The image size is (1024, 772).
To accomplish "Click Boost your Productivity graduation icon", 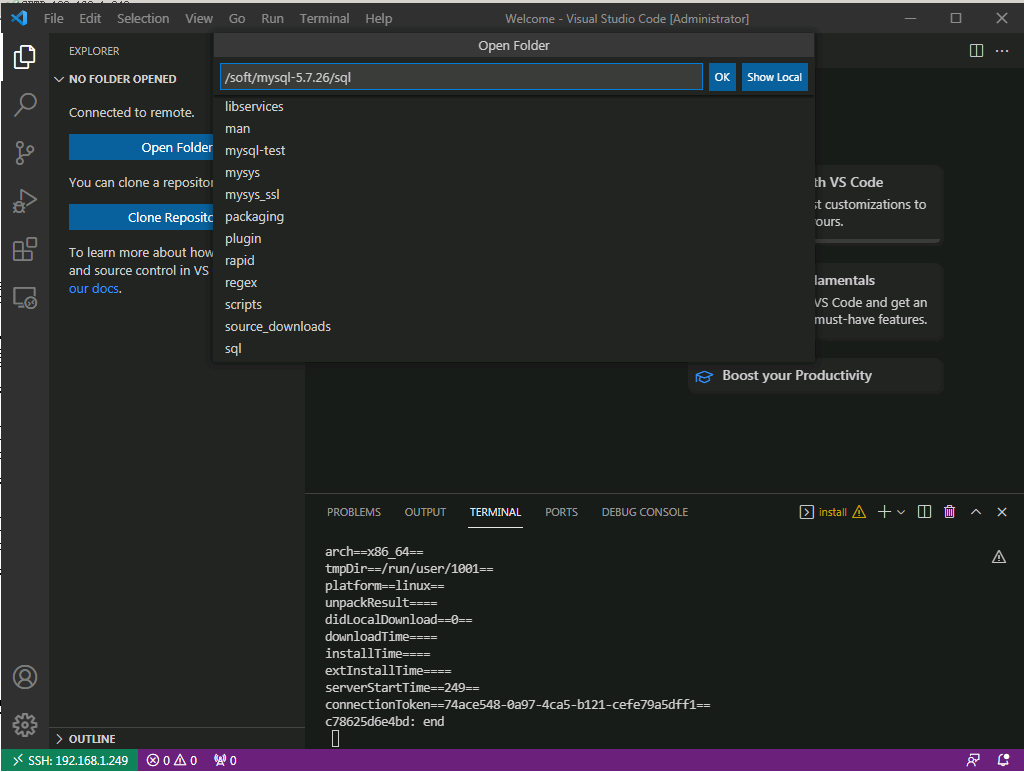I will (704, 377).
